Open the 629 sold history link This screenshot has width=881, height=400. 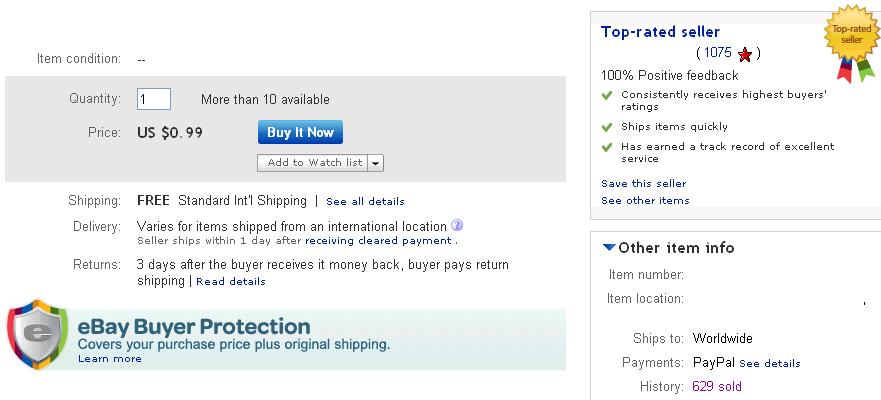pyautogui.click(x=716, y=386)
